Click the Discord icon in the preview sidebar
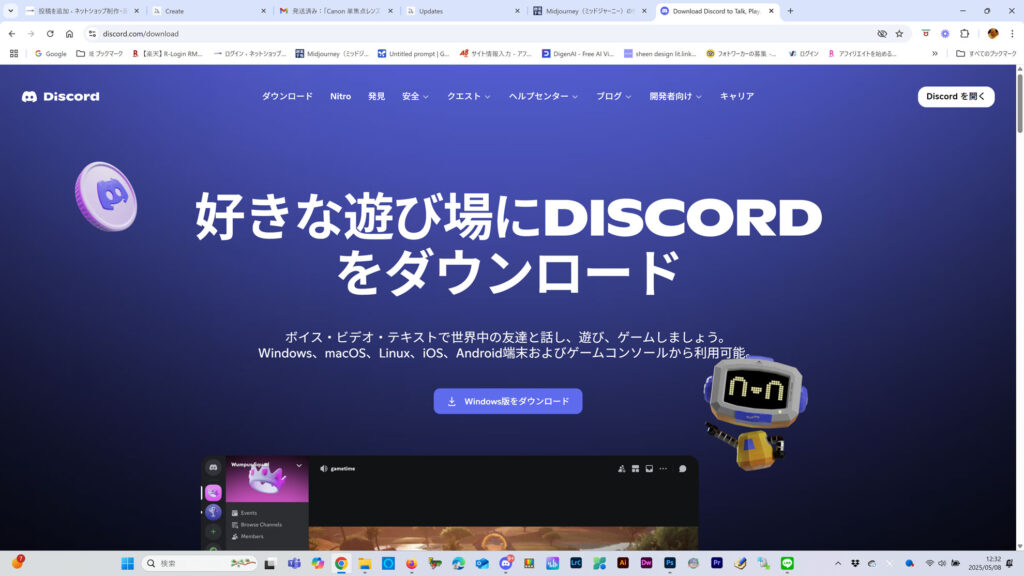1024x576 pixels. (x=213, y=468)
